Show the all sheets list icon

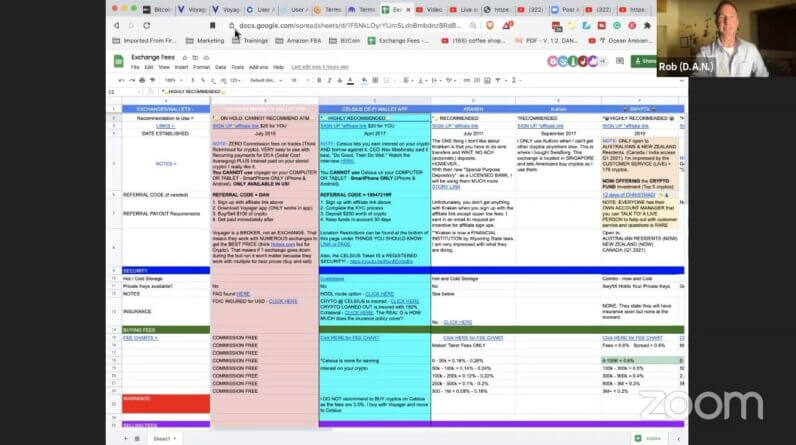point(137,438)
